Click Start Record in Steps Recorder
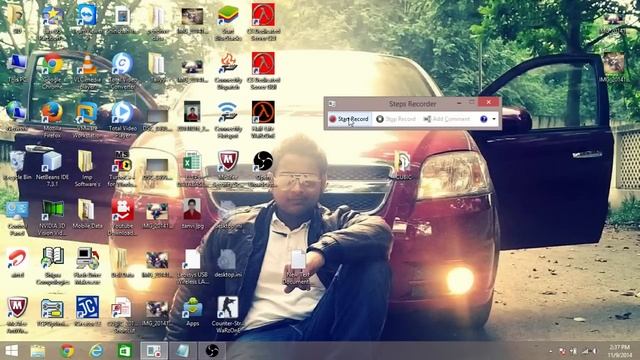The image size is (640, 360). pyautogui.click(x=349, y=119)
